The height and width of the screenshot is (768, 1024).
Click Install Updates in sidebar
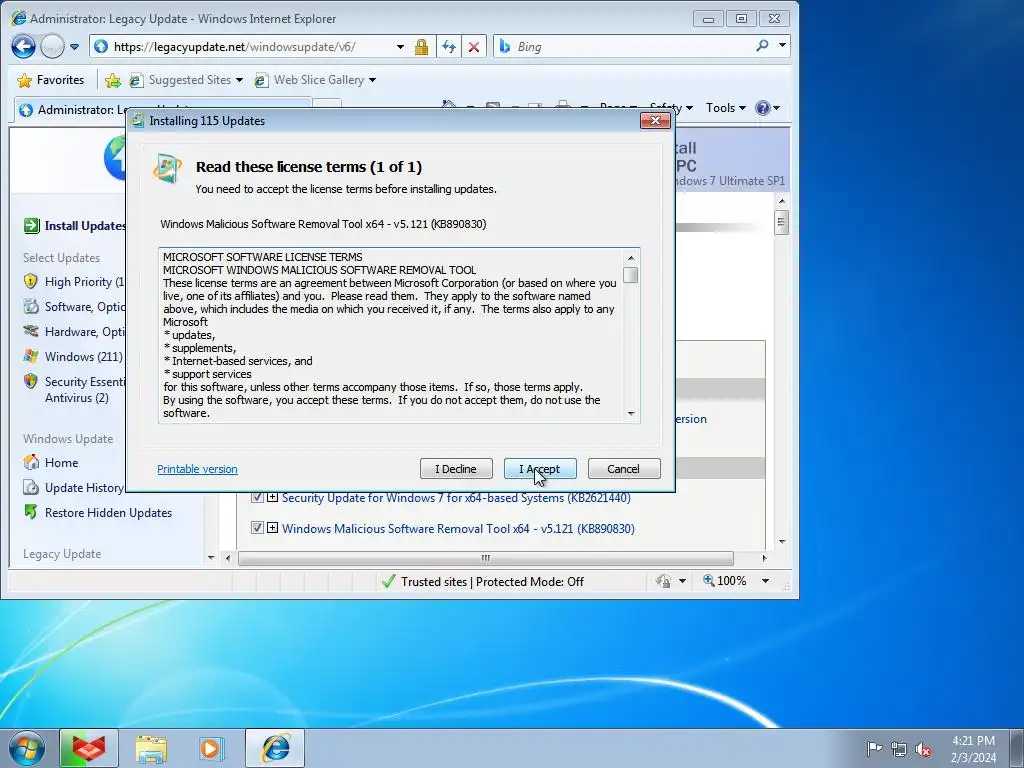coord(85,226)
